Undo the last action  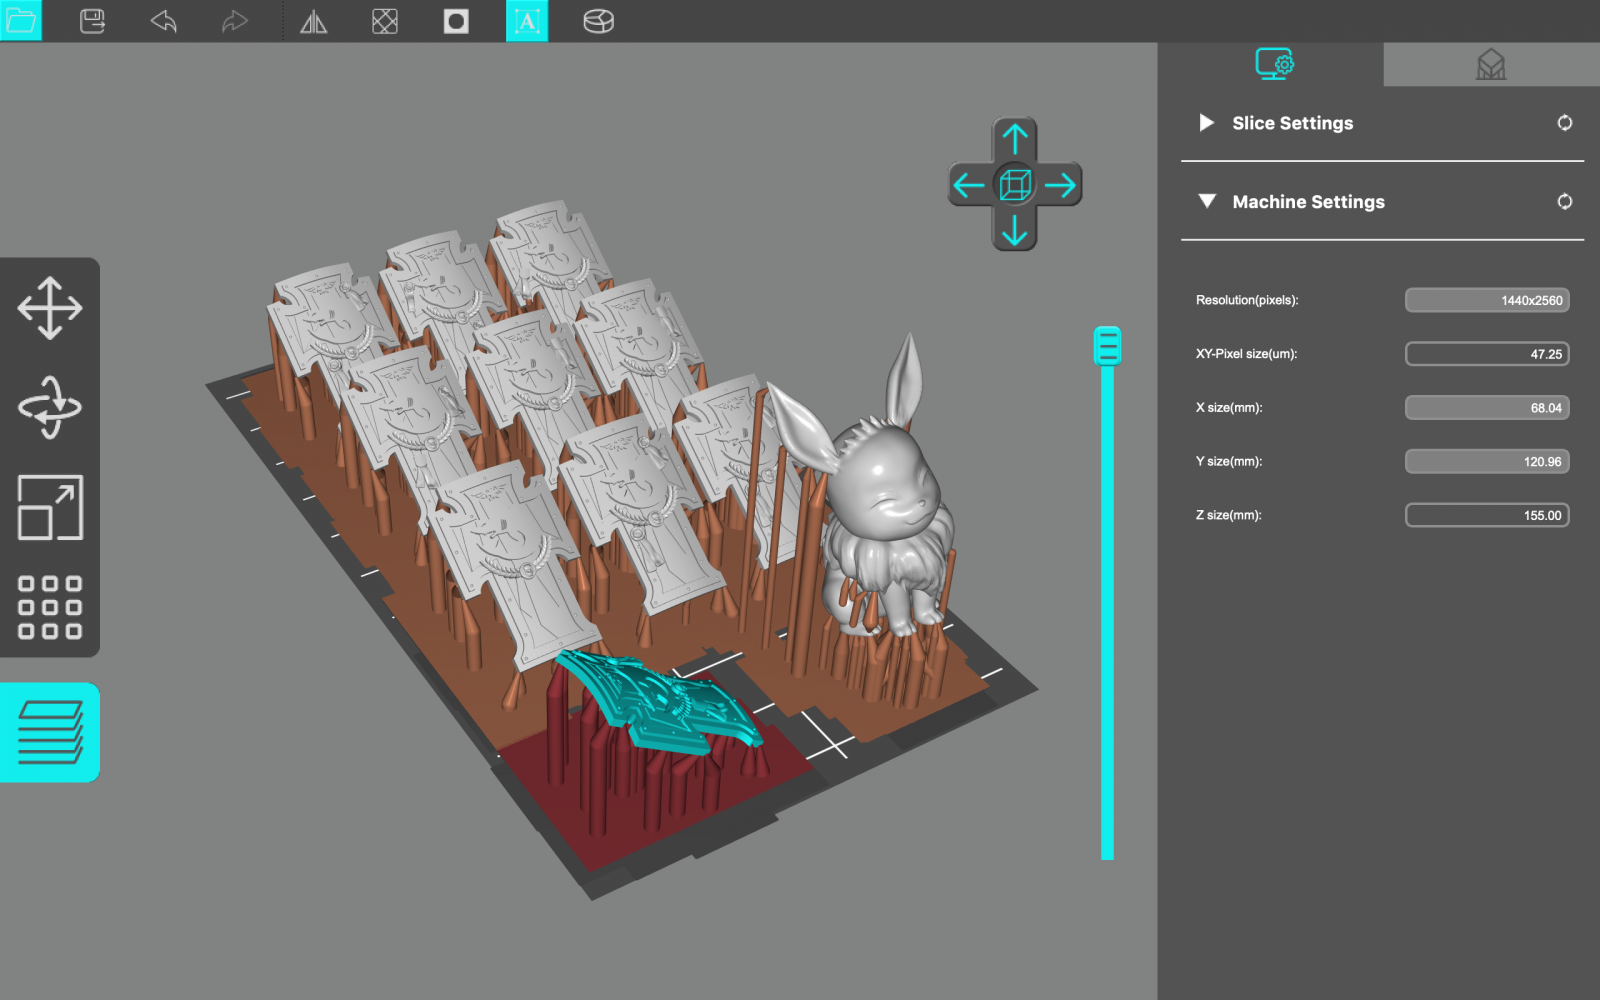[164, 21]
